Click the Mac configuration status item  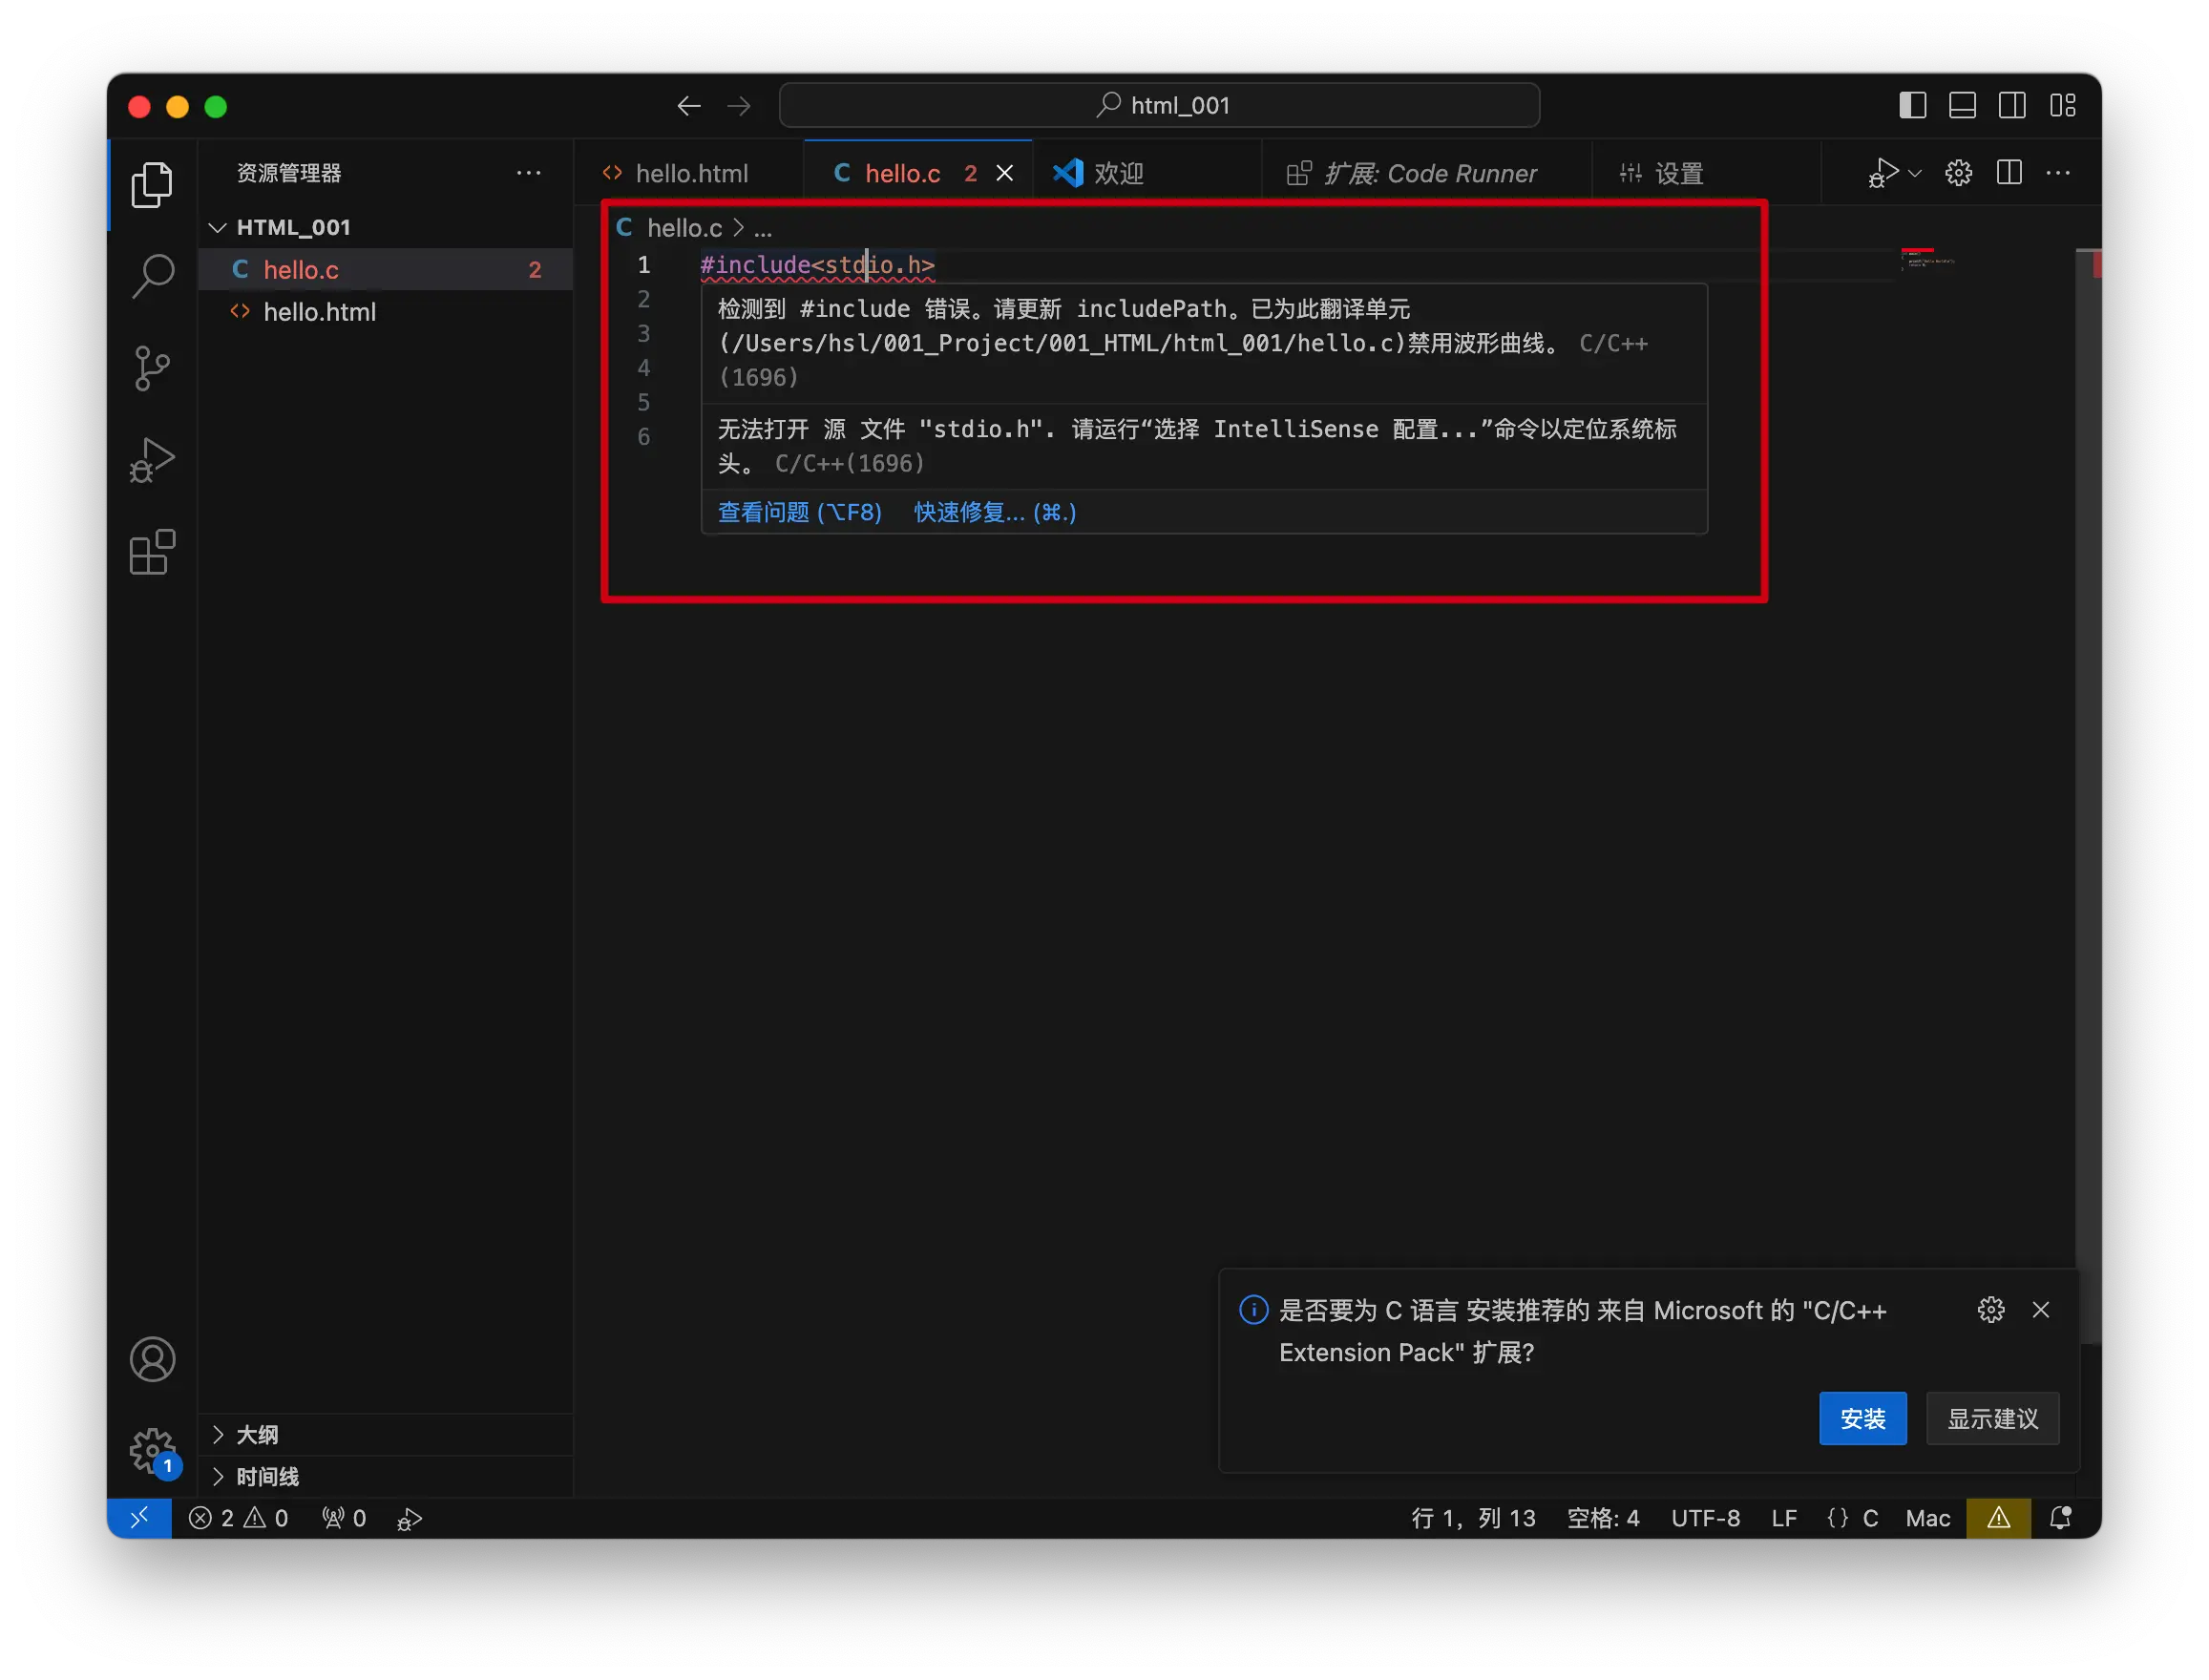pos(1926,1517)
